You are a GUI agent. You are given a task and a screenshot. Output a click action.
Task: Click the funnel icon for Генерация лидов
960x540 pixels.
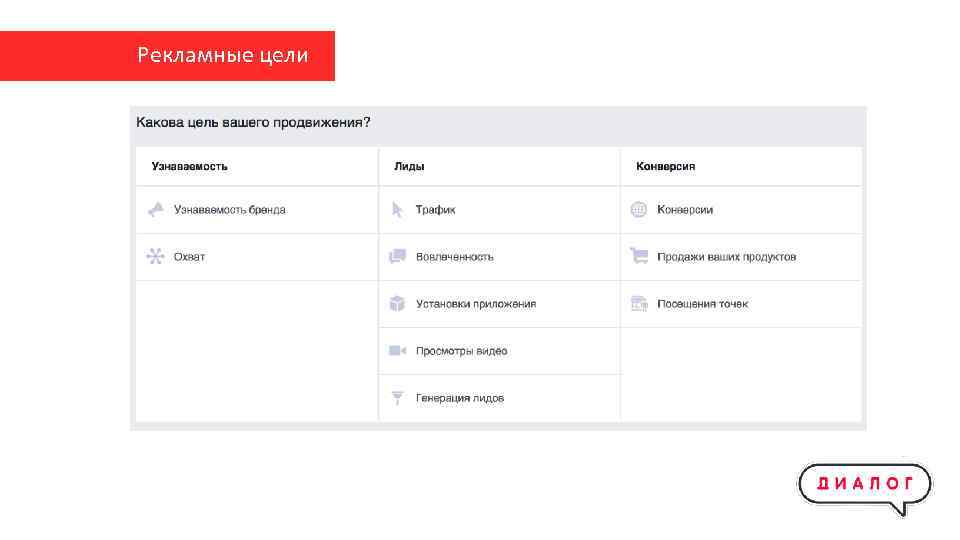point(397,398)
